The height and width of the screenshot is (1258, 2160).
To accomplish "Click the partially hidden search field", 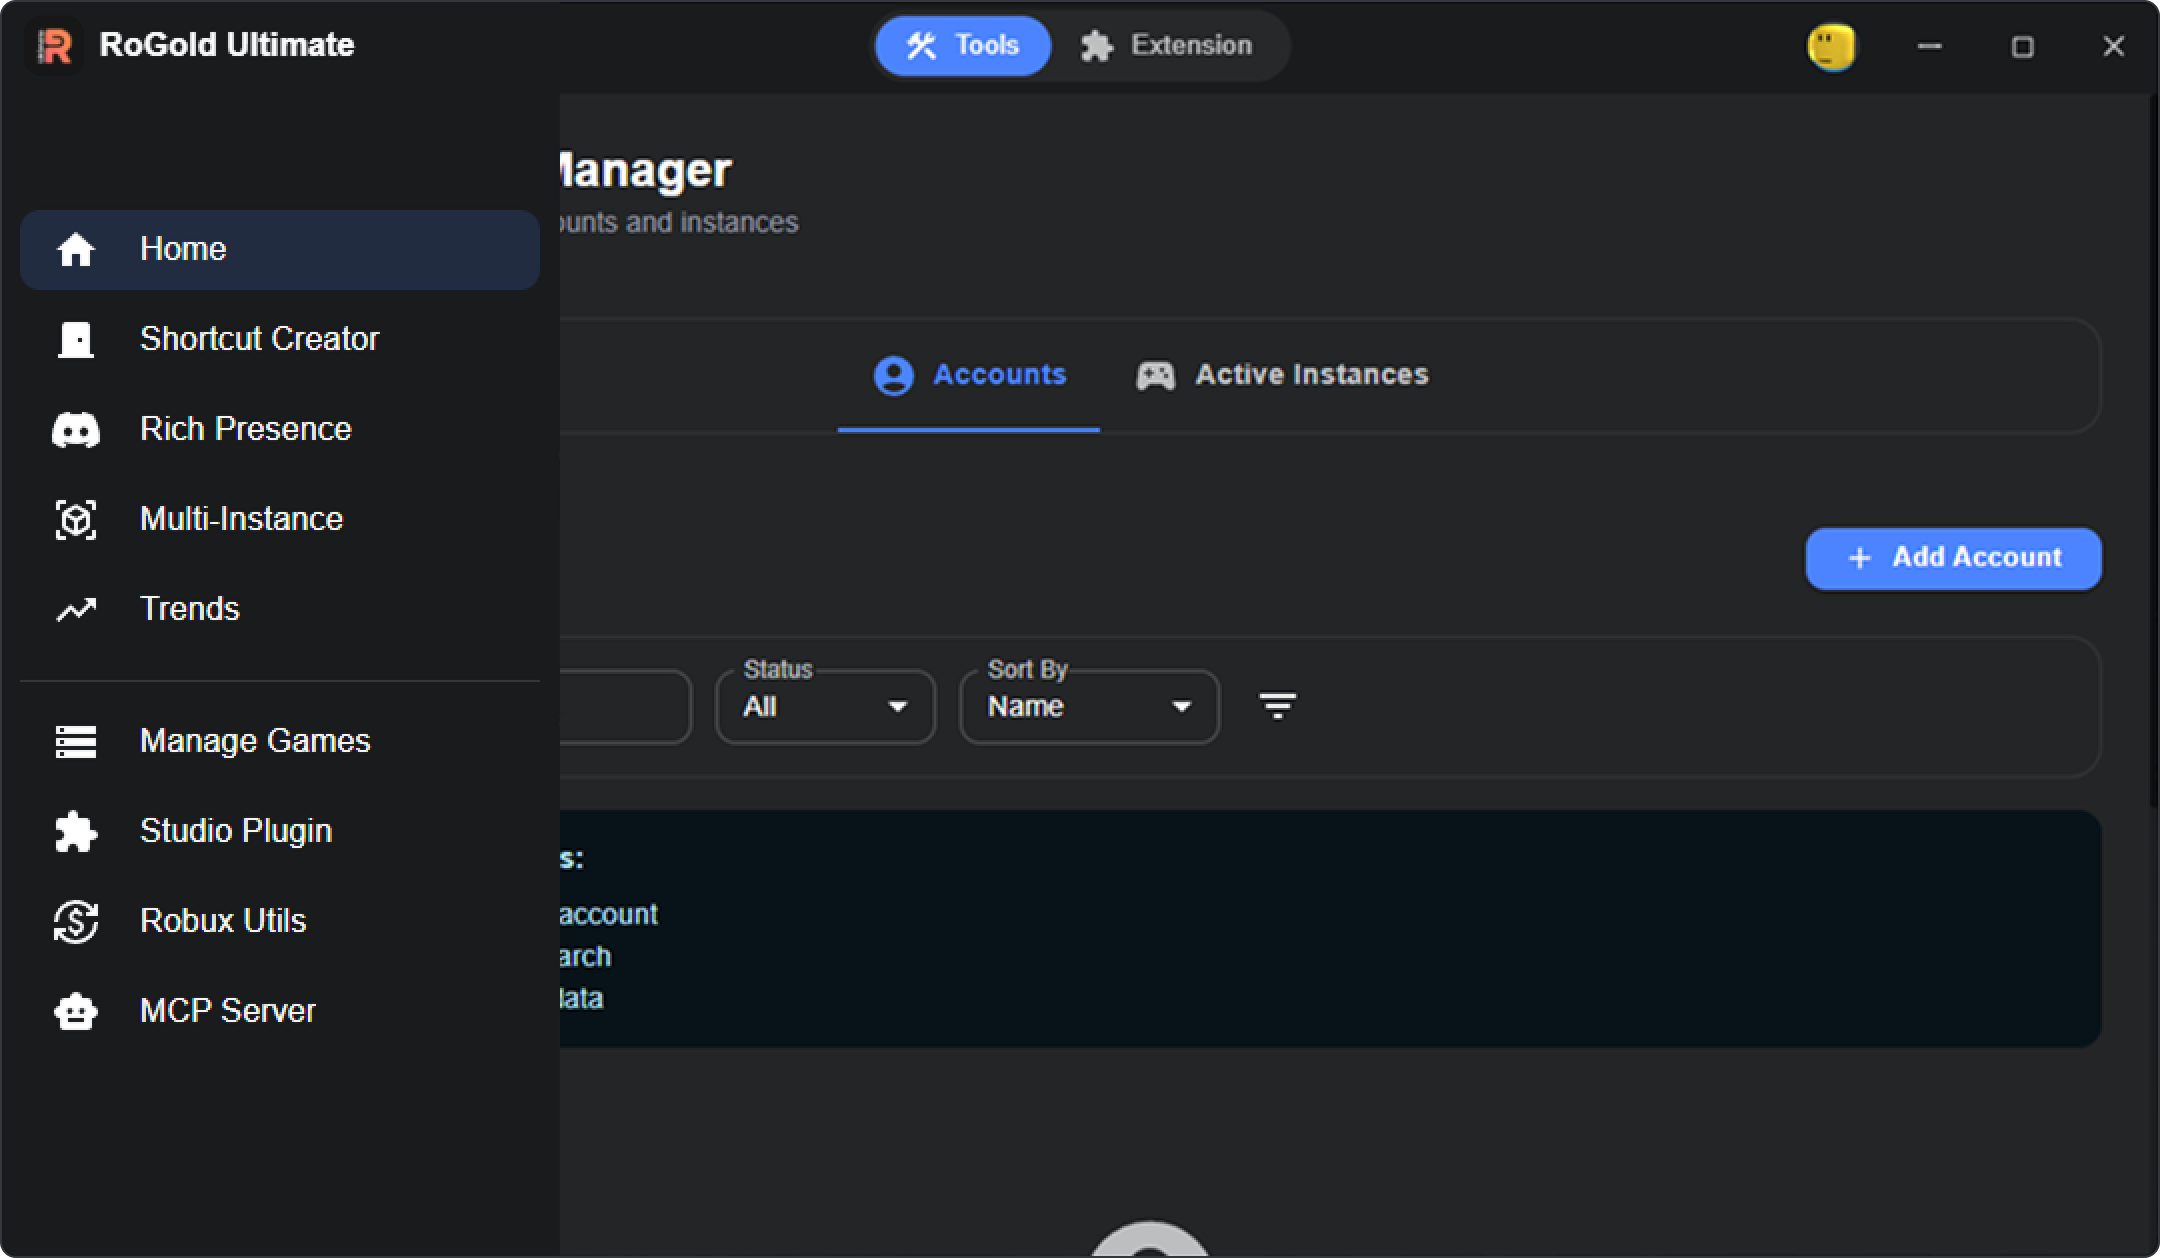I will point(625,706).
